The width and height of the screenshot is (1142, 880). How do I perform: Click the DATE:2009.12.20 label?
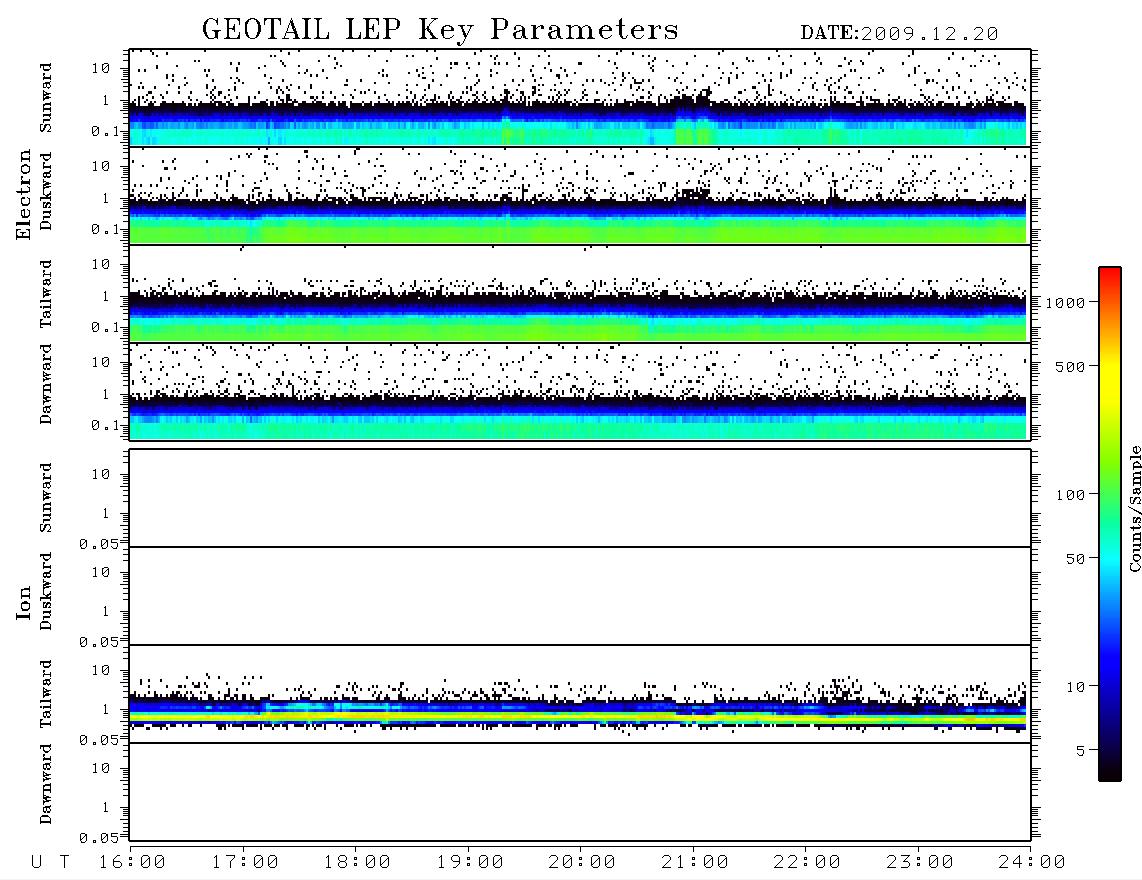coord(899,34)
